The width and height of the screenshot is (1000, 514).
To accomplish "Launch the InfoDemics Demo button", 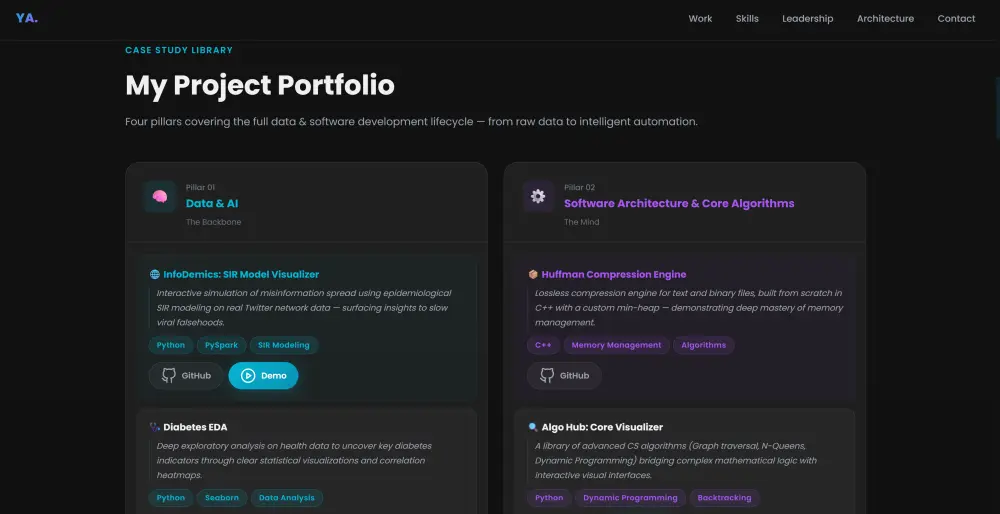I will coord(263,376).
